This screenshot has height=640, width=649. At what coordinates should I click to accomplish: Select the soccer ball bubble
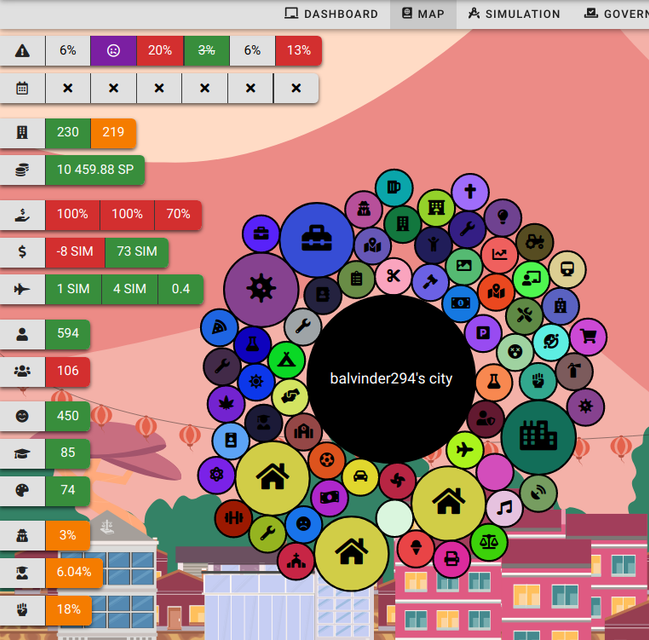point(327,460)
